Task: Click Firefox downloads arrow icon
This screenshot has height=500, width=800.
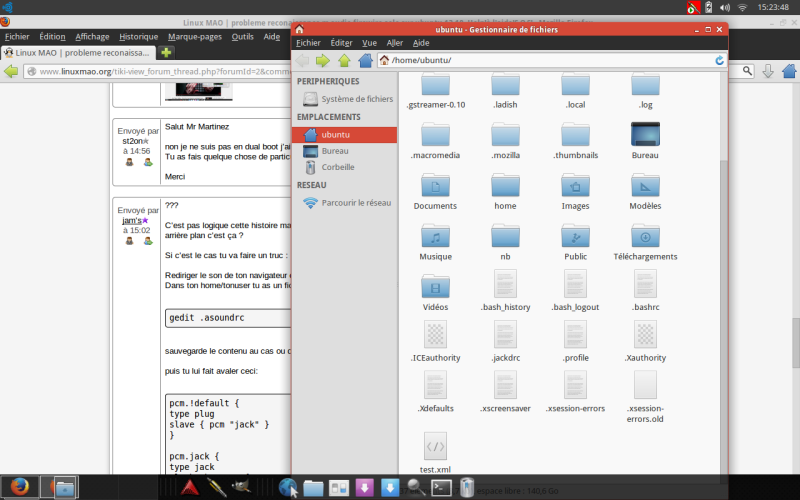Action: pyautogui.click(x=768, y=71)
